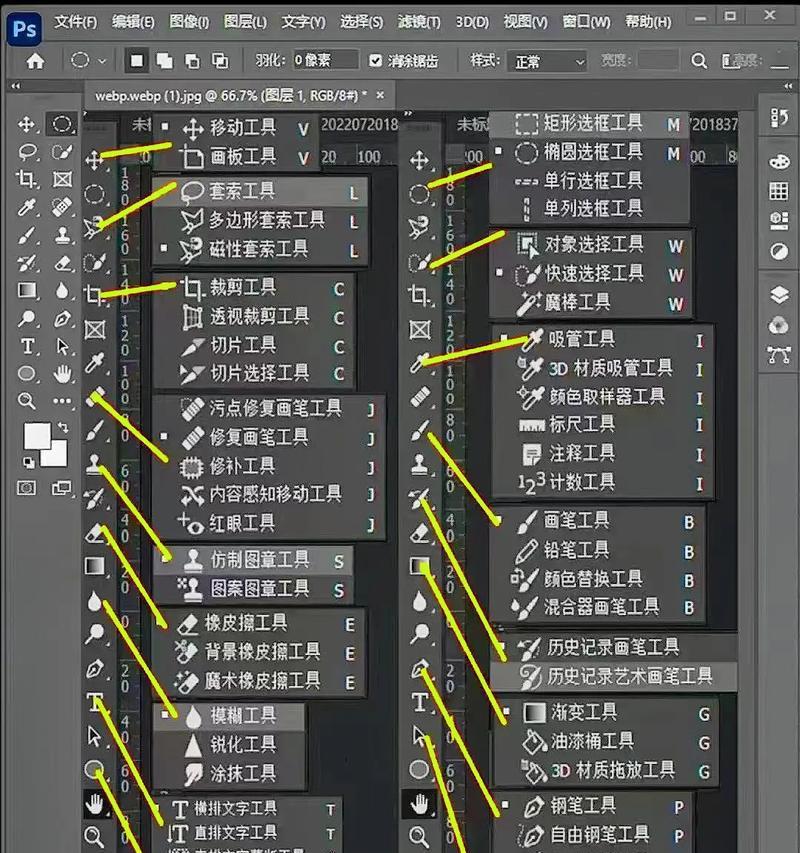
Task: Select the Healing Brush tool in the main toolbar
Action: tap(62, 207)
